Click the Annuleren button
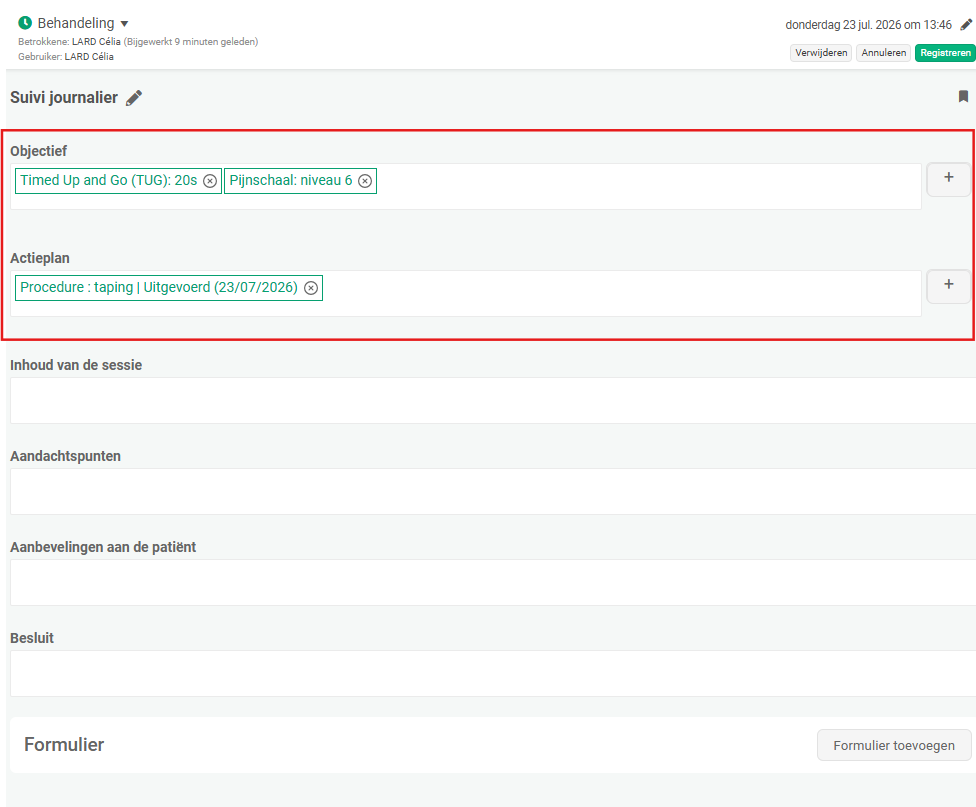 [x=883, y=53]
